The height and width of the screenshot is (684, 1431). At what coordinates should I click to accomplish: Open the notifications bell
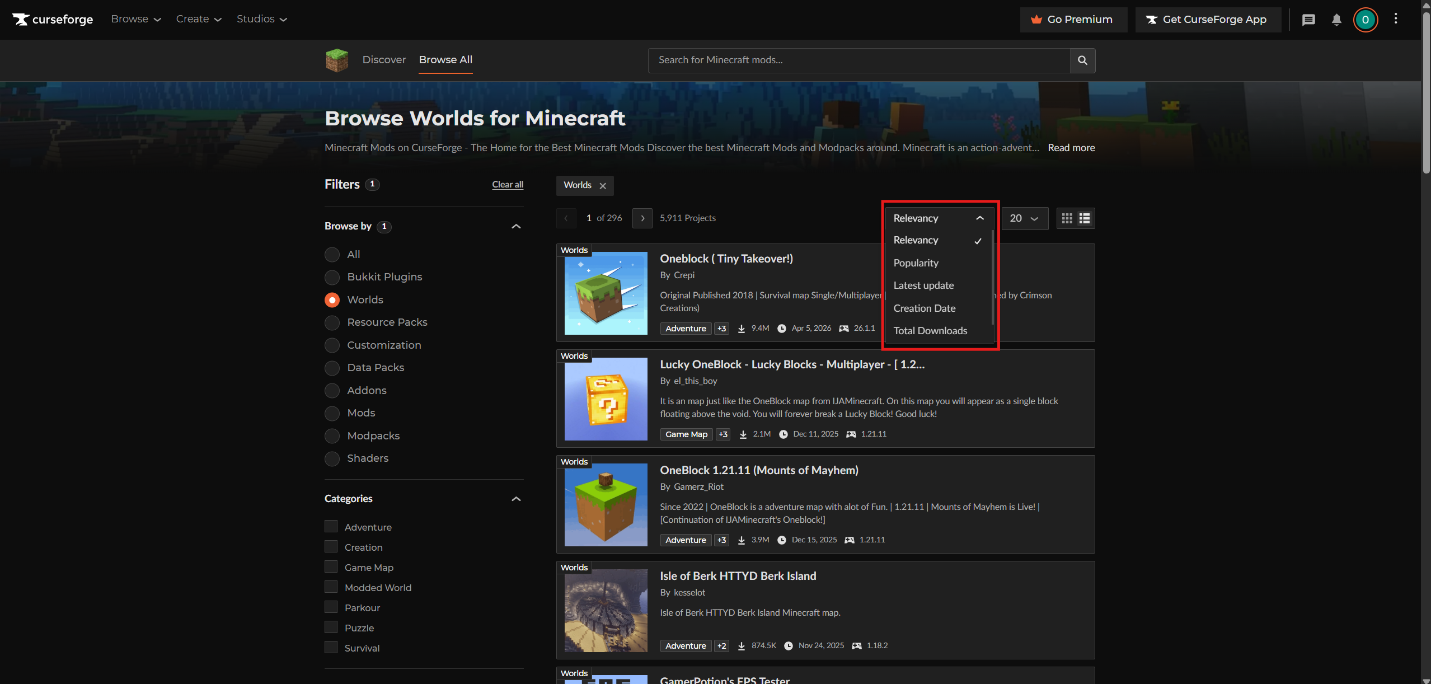1337,19
